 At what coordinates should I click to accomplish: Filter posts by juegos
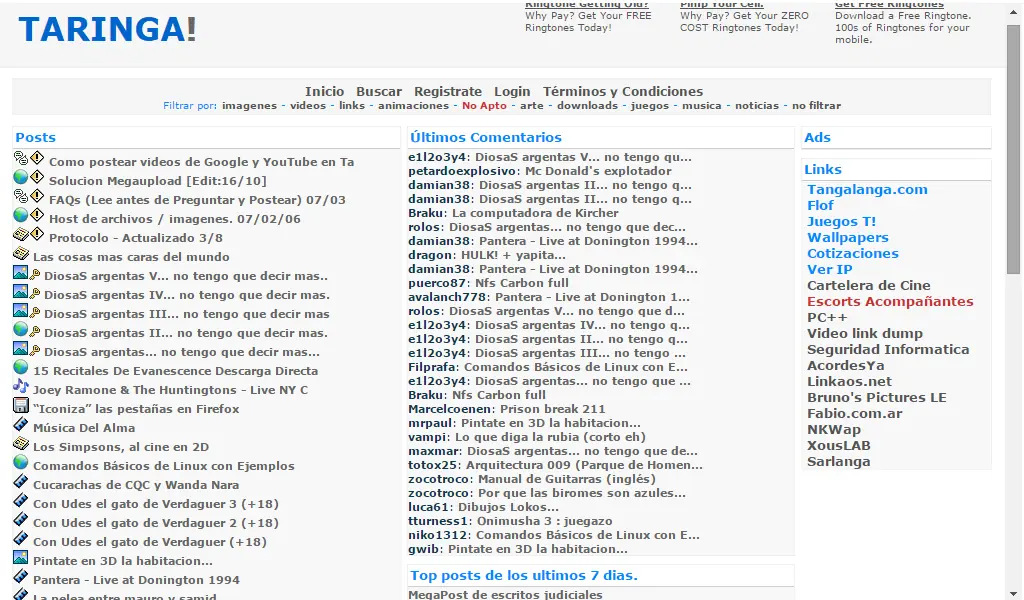(650, 106)
